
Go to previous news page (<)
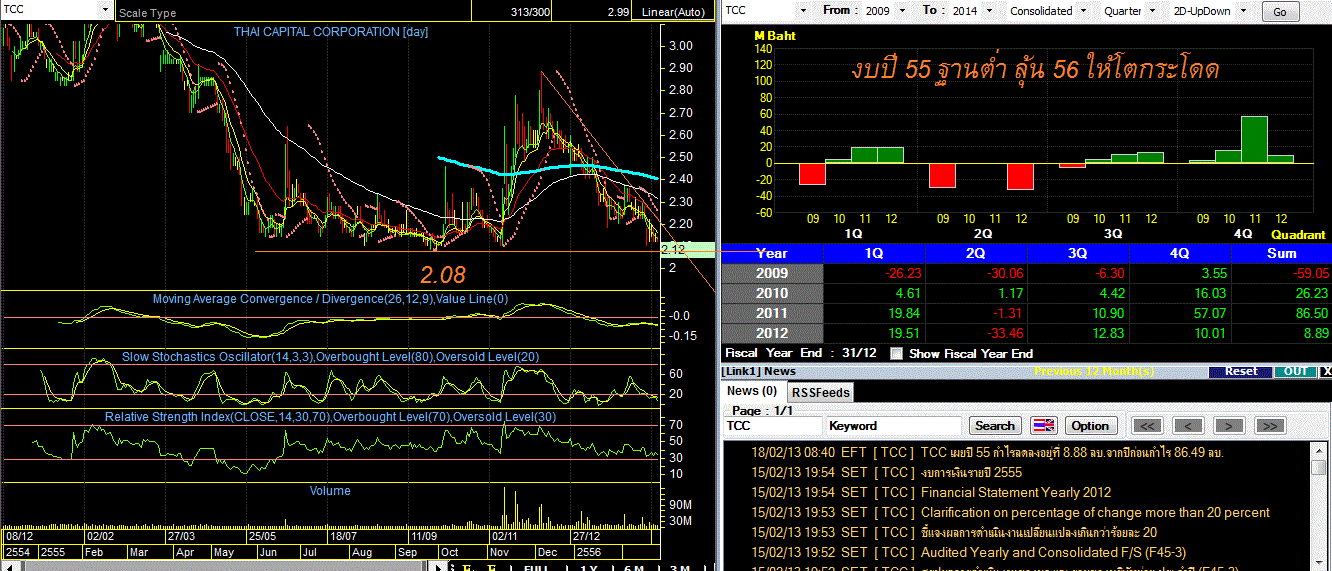(1188, 425)
